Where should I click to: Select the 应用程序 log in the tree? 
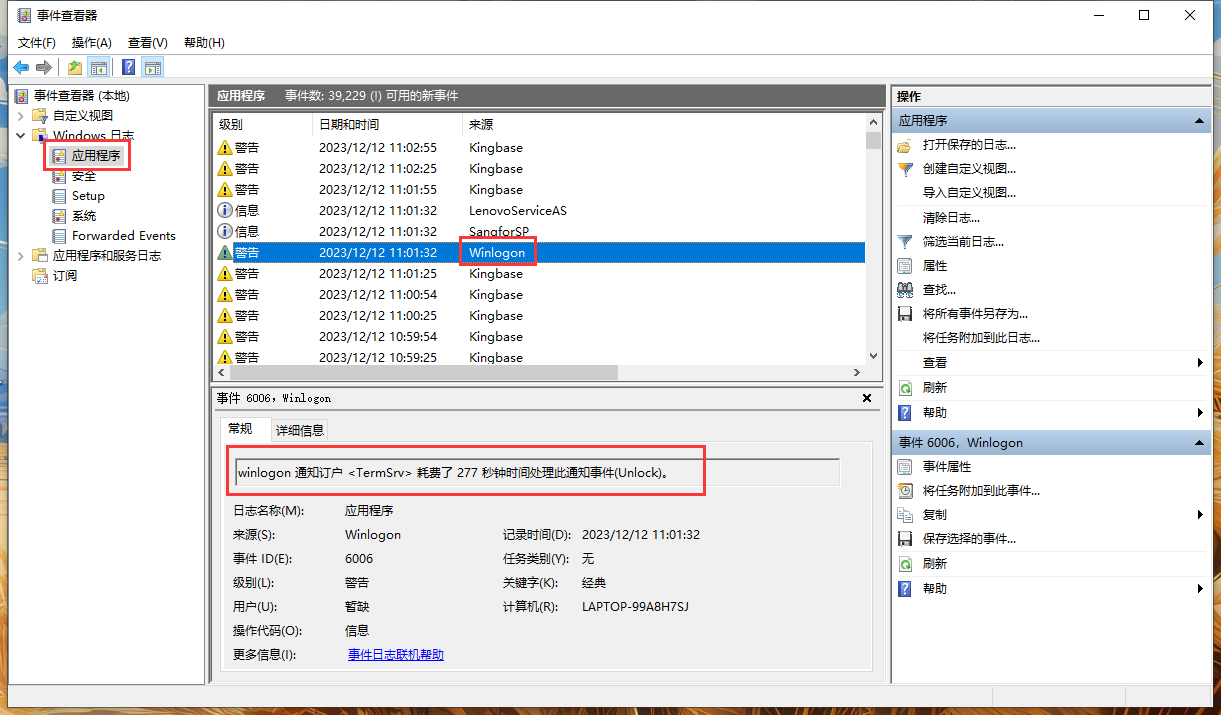tap(96, 156)
